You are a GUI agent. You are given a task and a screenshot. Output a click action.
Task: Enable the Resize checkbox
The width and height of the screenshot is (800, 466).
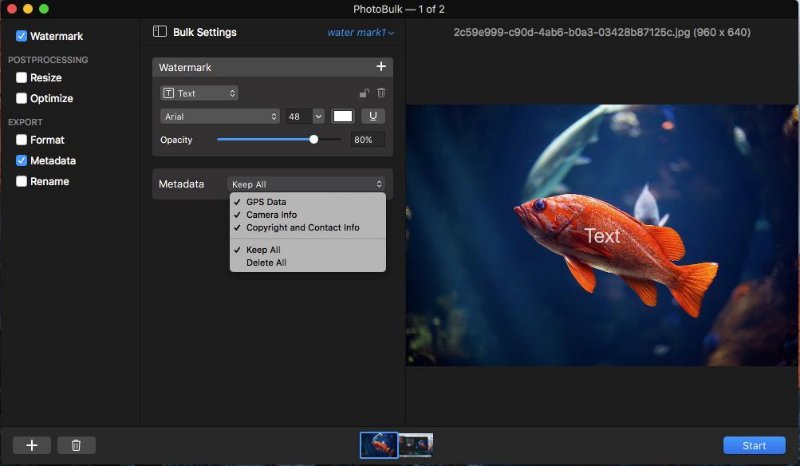[x=21, y=78]
